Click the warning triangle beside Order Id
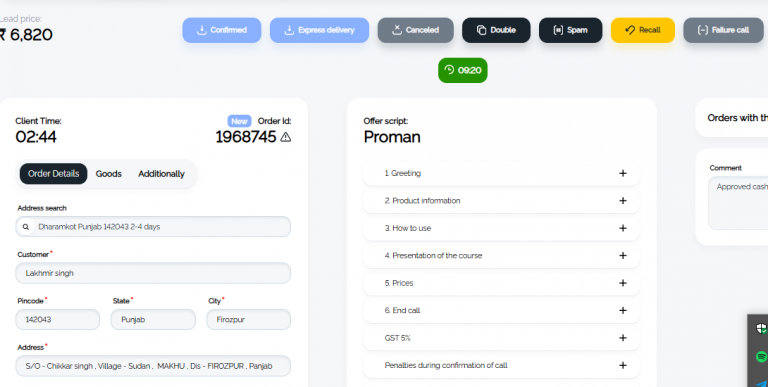768x387 pixels. pos(286,137)
